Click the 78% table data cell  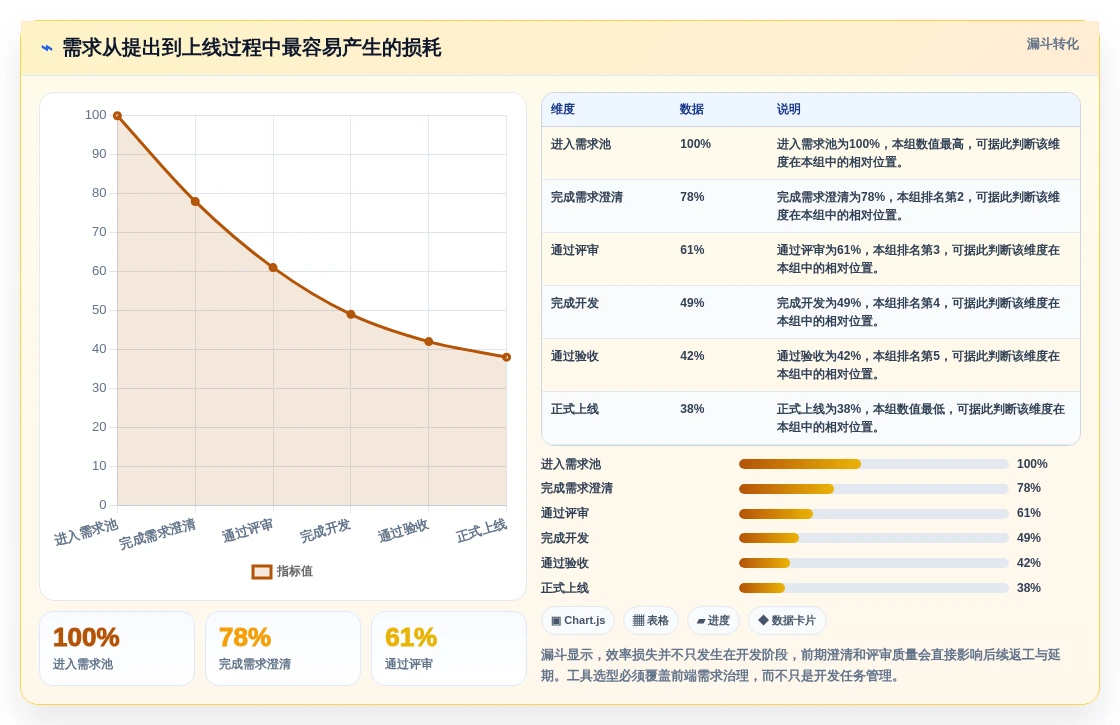[692, 197]
